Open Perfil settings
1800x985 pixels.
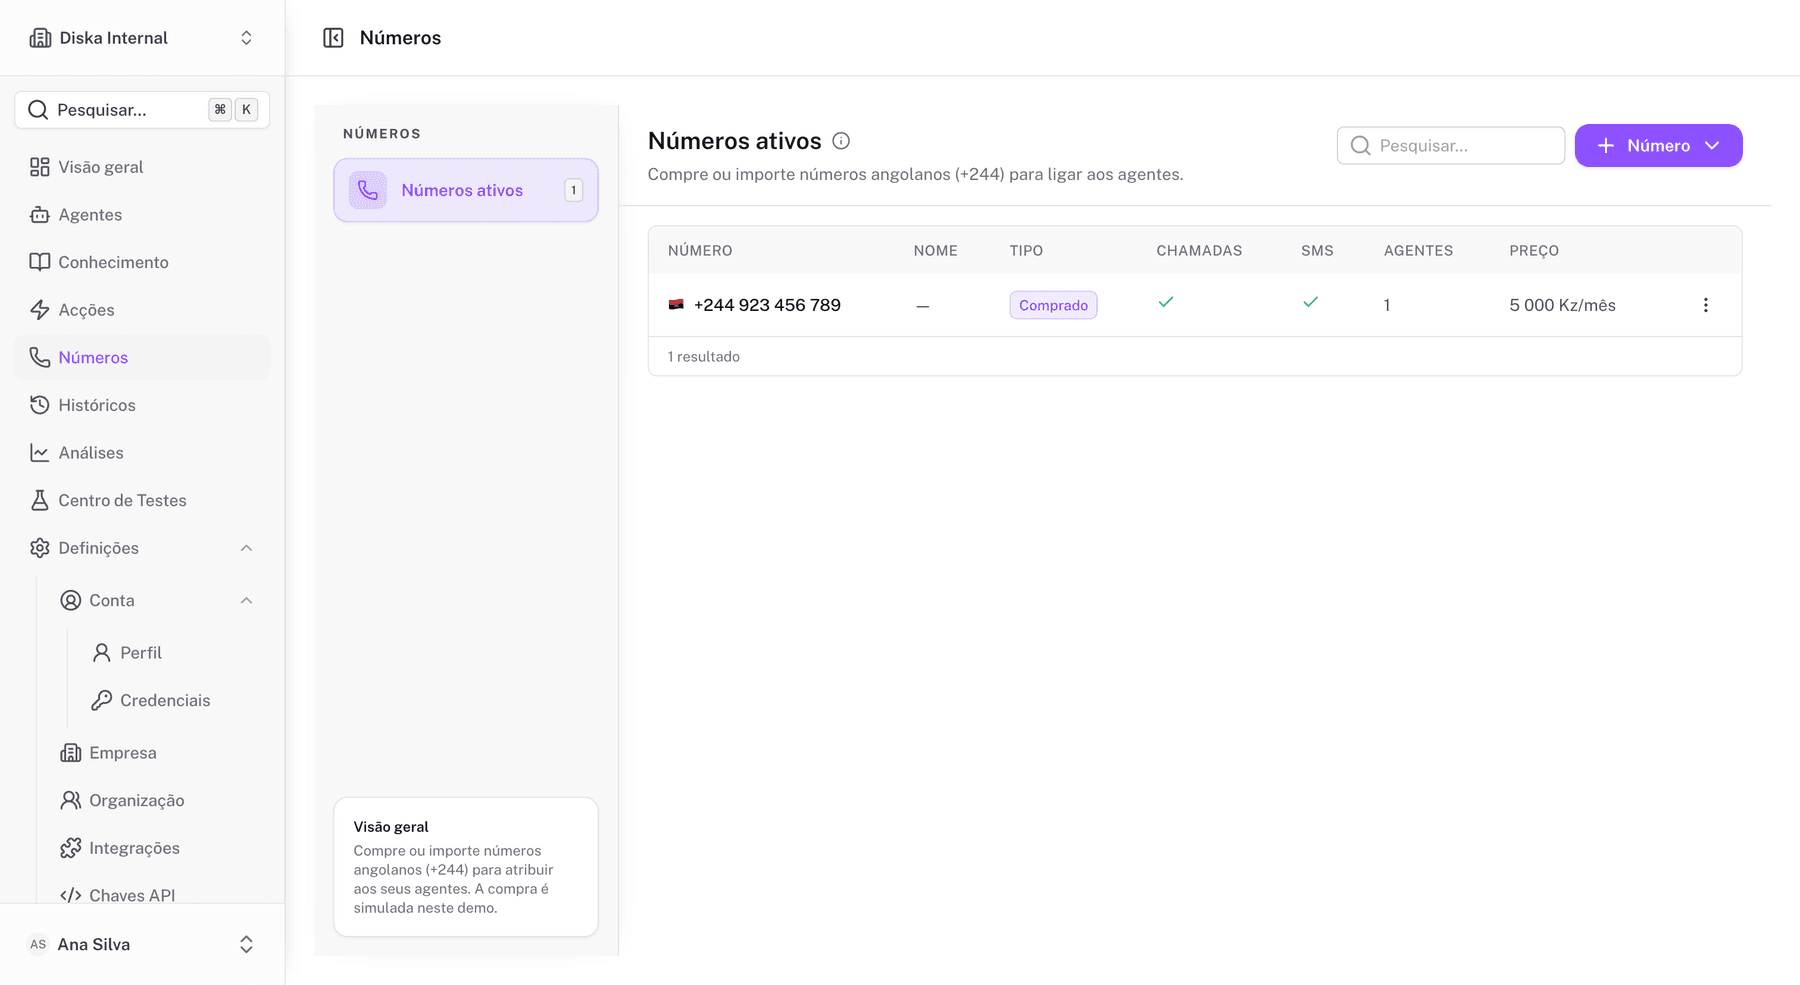pos(173,653)
